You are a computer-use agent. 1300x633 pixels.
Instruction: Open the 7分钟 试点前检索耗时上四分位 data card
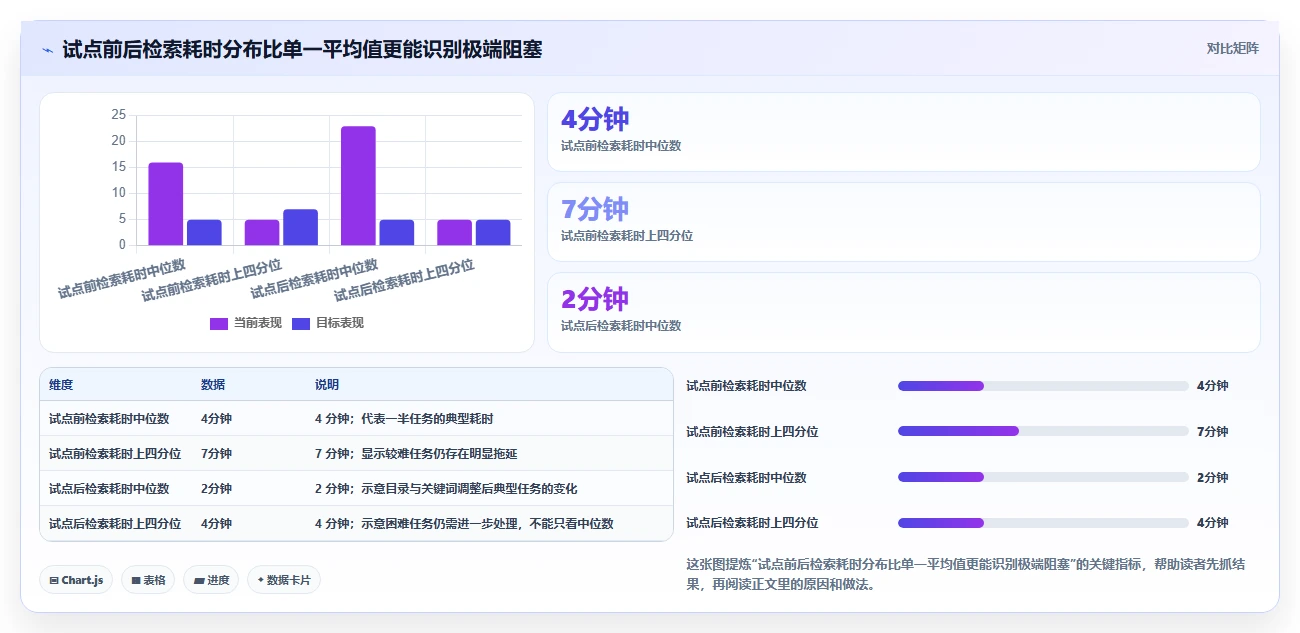pos(903,222)
